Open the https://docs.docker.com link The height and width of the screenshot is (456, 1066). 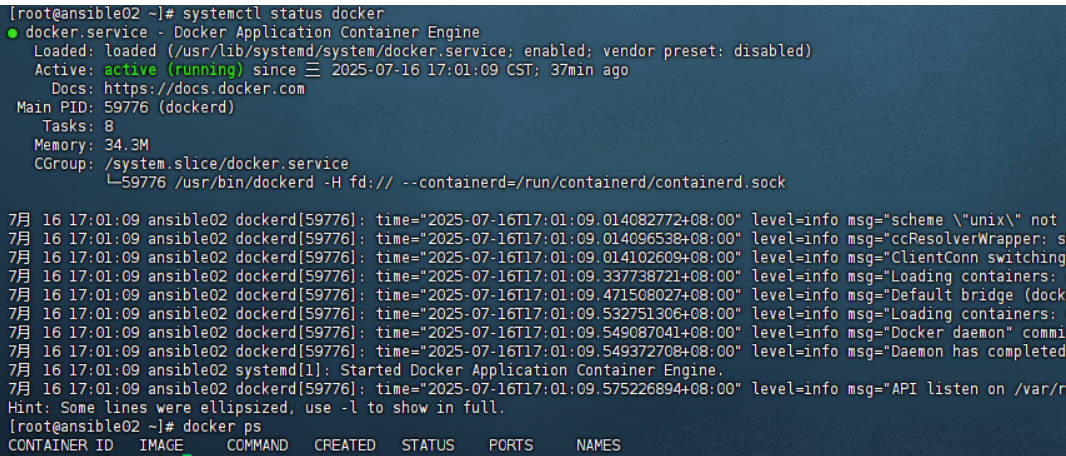coord(205,89)
